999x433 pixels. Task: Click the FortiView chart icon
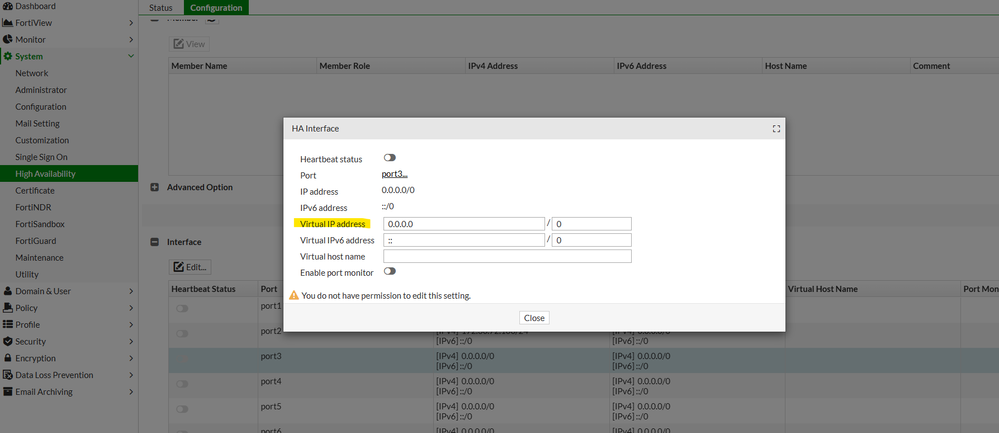tap(8, 23)
